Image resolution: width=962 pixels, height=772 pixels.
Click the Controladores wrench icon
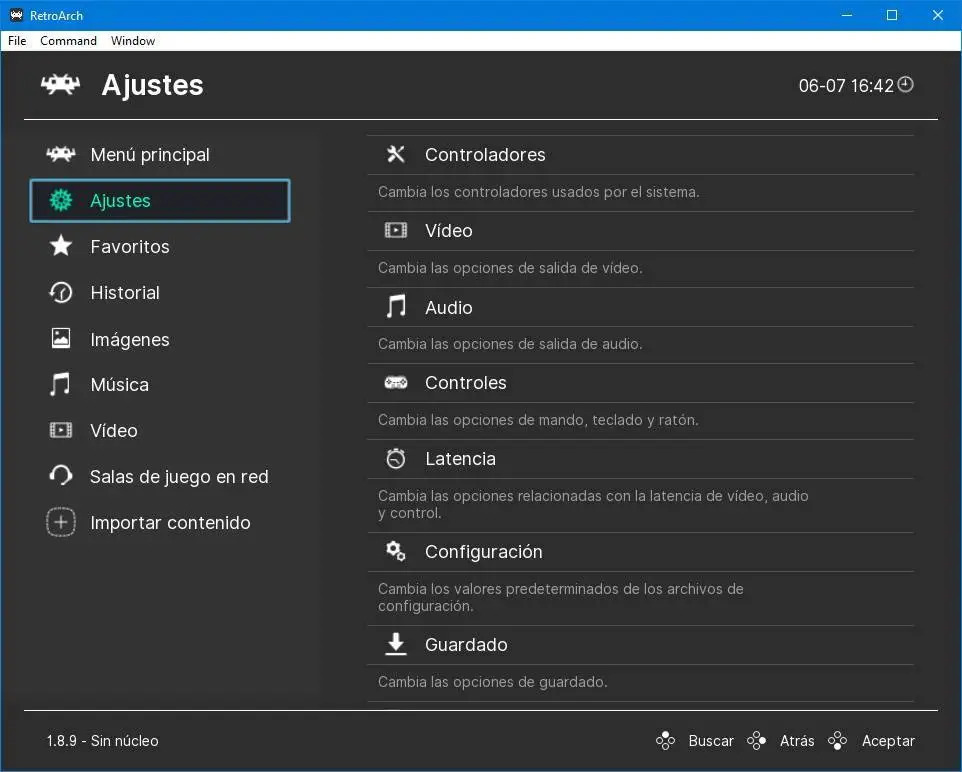coord(396,154)
